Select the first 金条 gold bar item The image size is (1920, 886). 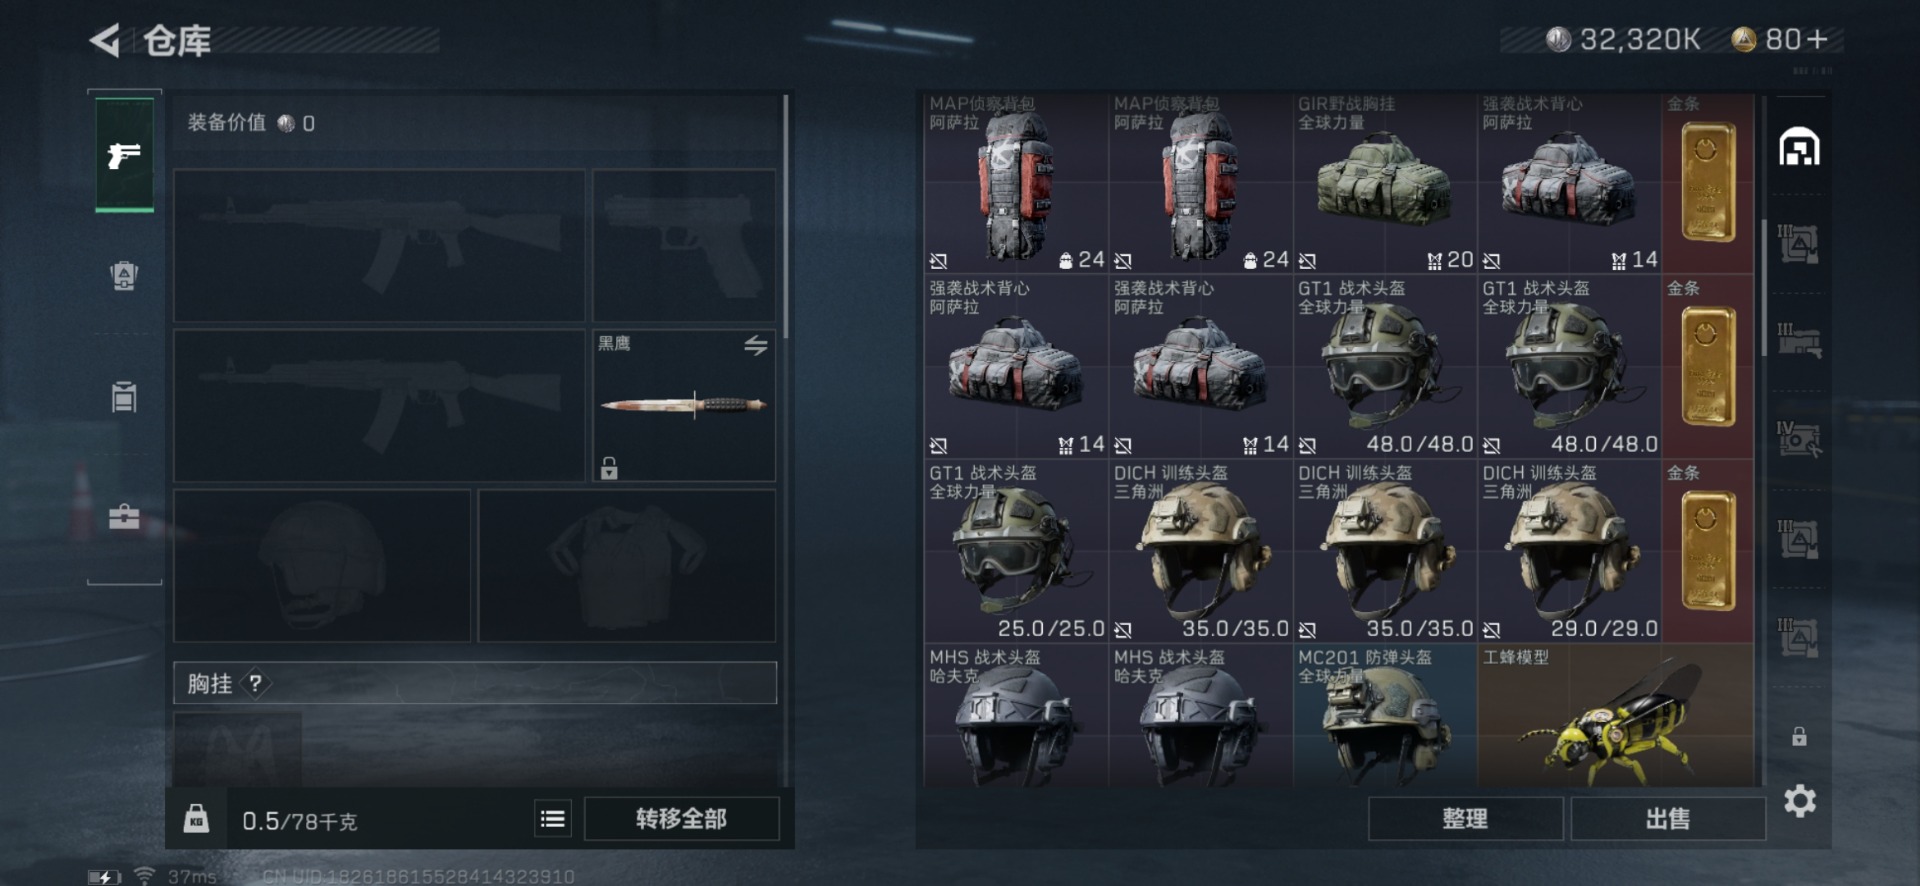coord(1708,183)
